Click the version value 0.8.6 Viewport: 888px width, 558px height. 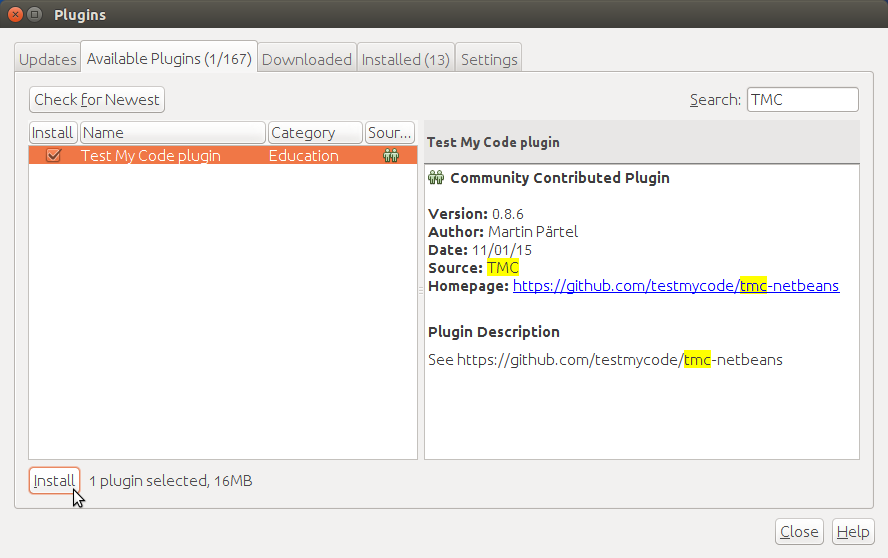(x=507, y=214)
